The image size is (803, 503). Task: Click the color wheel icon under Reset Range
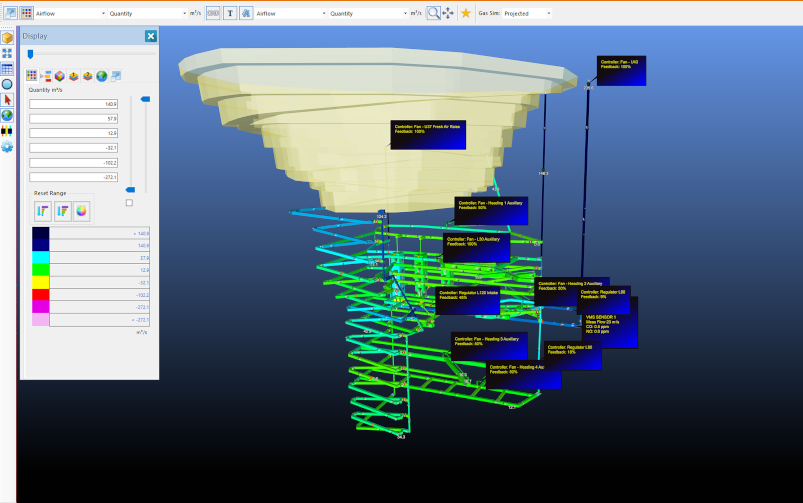(x=81, y=210)
